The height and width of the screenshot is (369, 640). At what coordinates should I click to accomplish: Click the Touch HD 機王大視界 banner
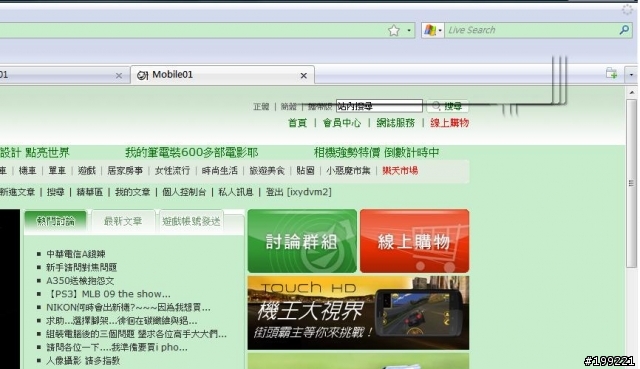[358, 313]
